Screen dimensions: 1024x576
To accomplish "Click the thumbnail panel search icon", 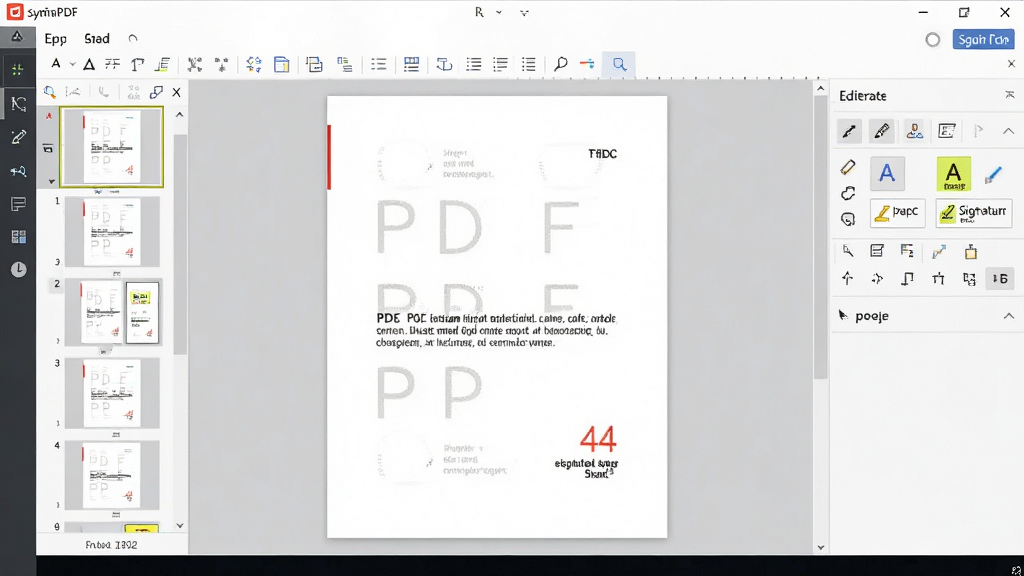I will [50, 92].
